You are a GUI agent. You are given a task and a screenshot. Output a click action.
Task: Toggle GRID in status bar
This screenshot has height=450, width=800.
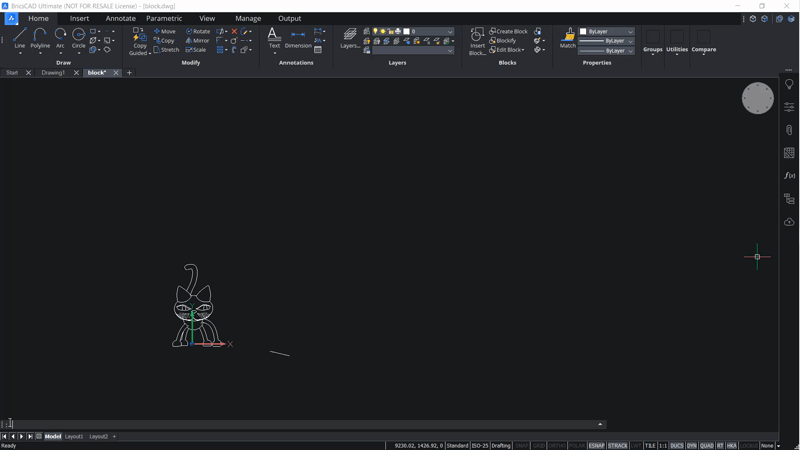click(539, 445)
